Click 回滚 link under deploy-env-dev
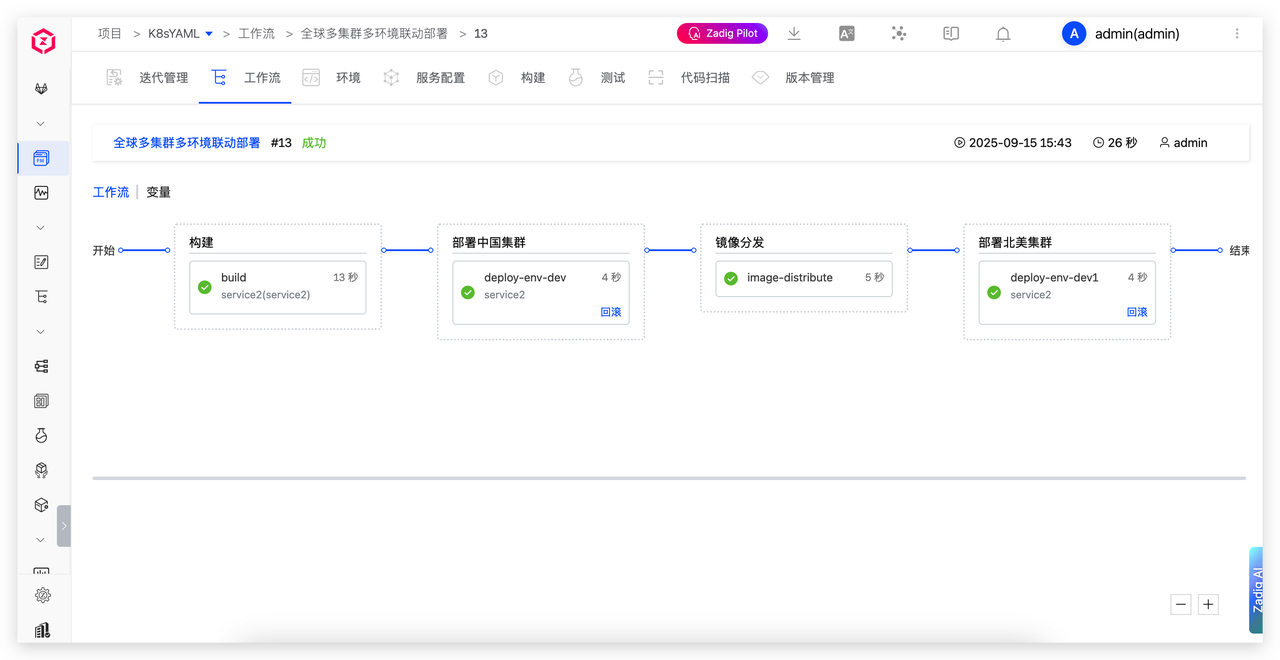 (610, 312)
